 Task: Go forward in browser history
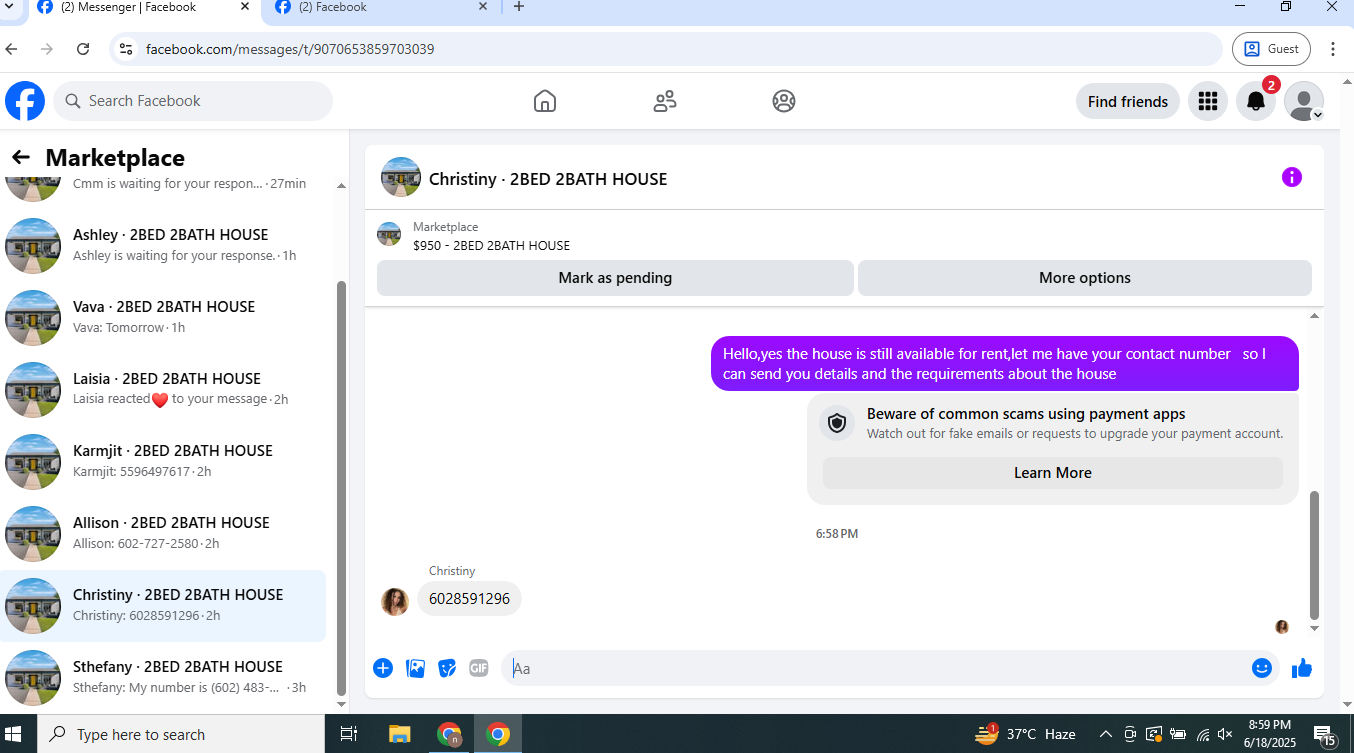coord(47,49)
